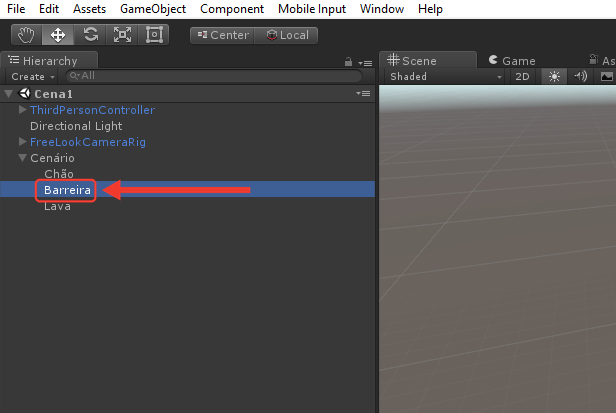Screen dimensions: 616x413
Task: Select the Barreira object
Action: [67, 190]
